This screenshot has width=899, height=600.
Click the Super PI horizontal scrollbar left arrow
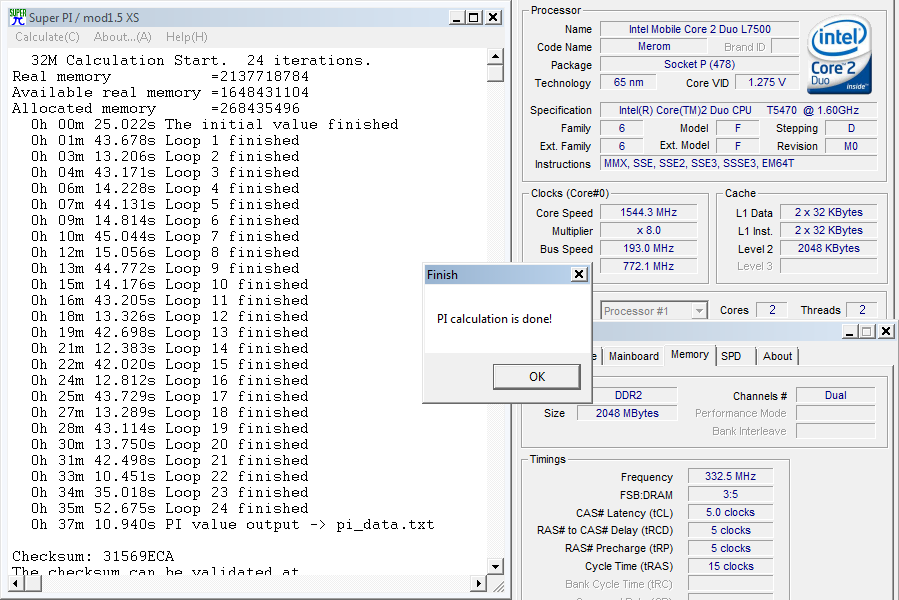[15, 584]
